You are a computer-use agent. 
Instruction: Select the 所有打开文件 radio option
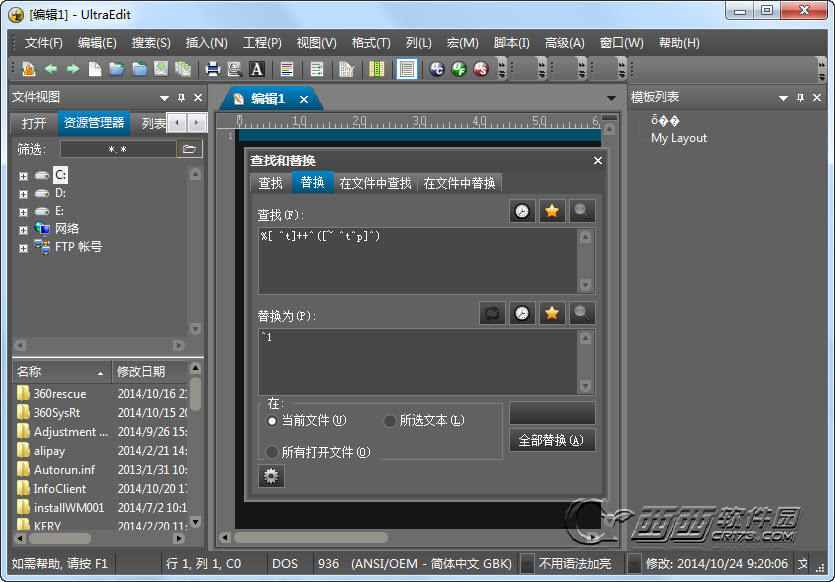pos(272,451)
